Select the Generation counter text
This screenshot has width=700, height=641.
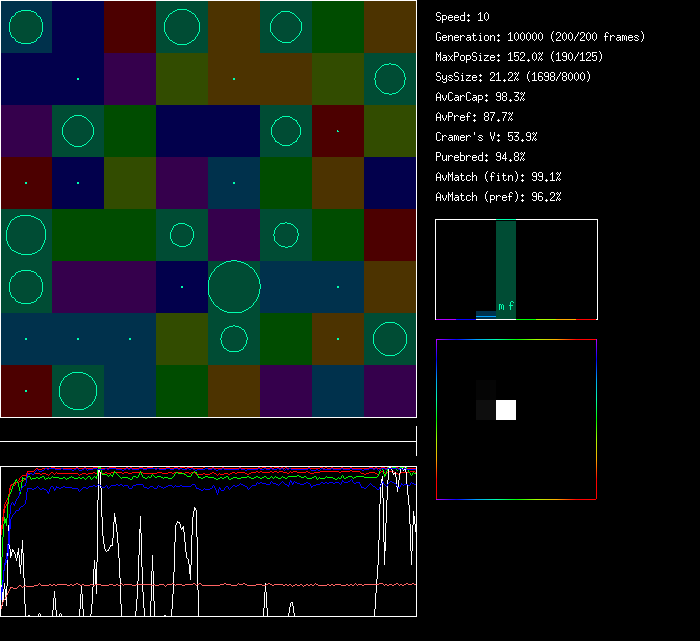click(x=540, y=37)
